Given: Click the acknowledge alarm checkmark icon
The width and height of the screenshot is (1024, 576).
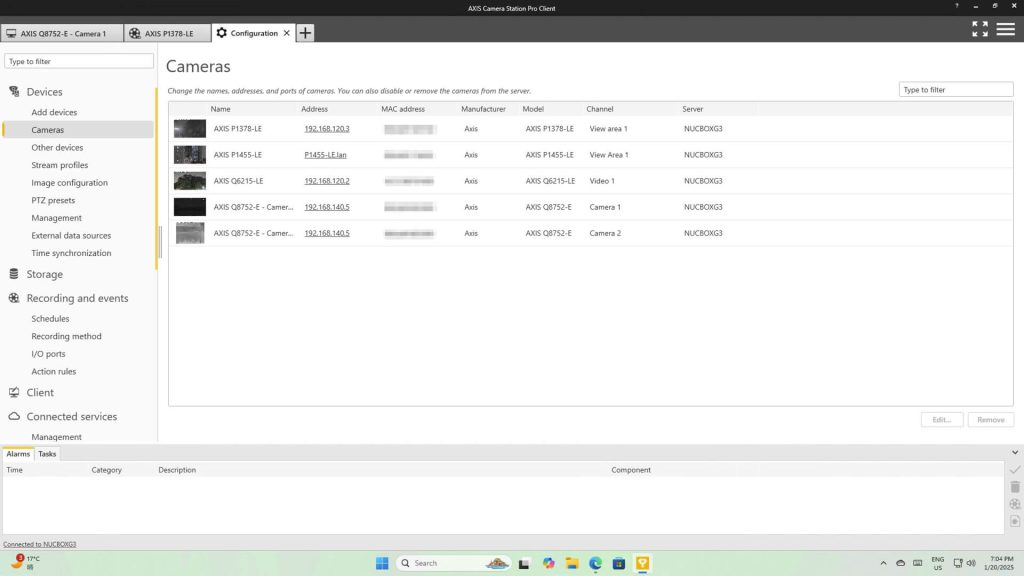Looking at the screenshot, I should click(x=1015, y=470).
